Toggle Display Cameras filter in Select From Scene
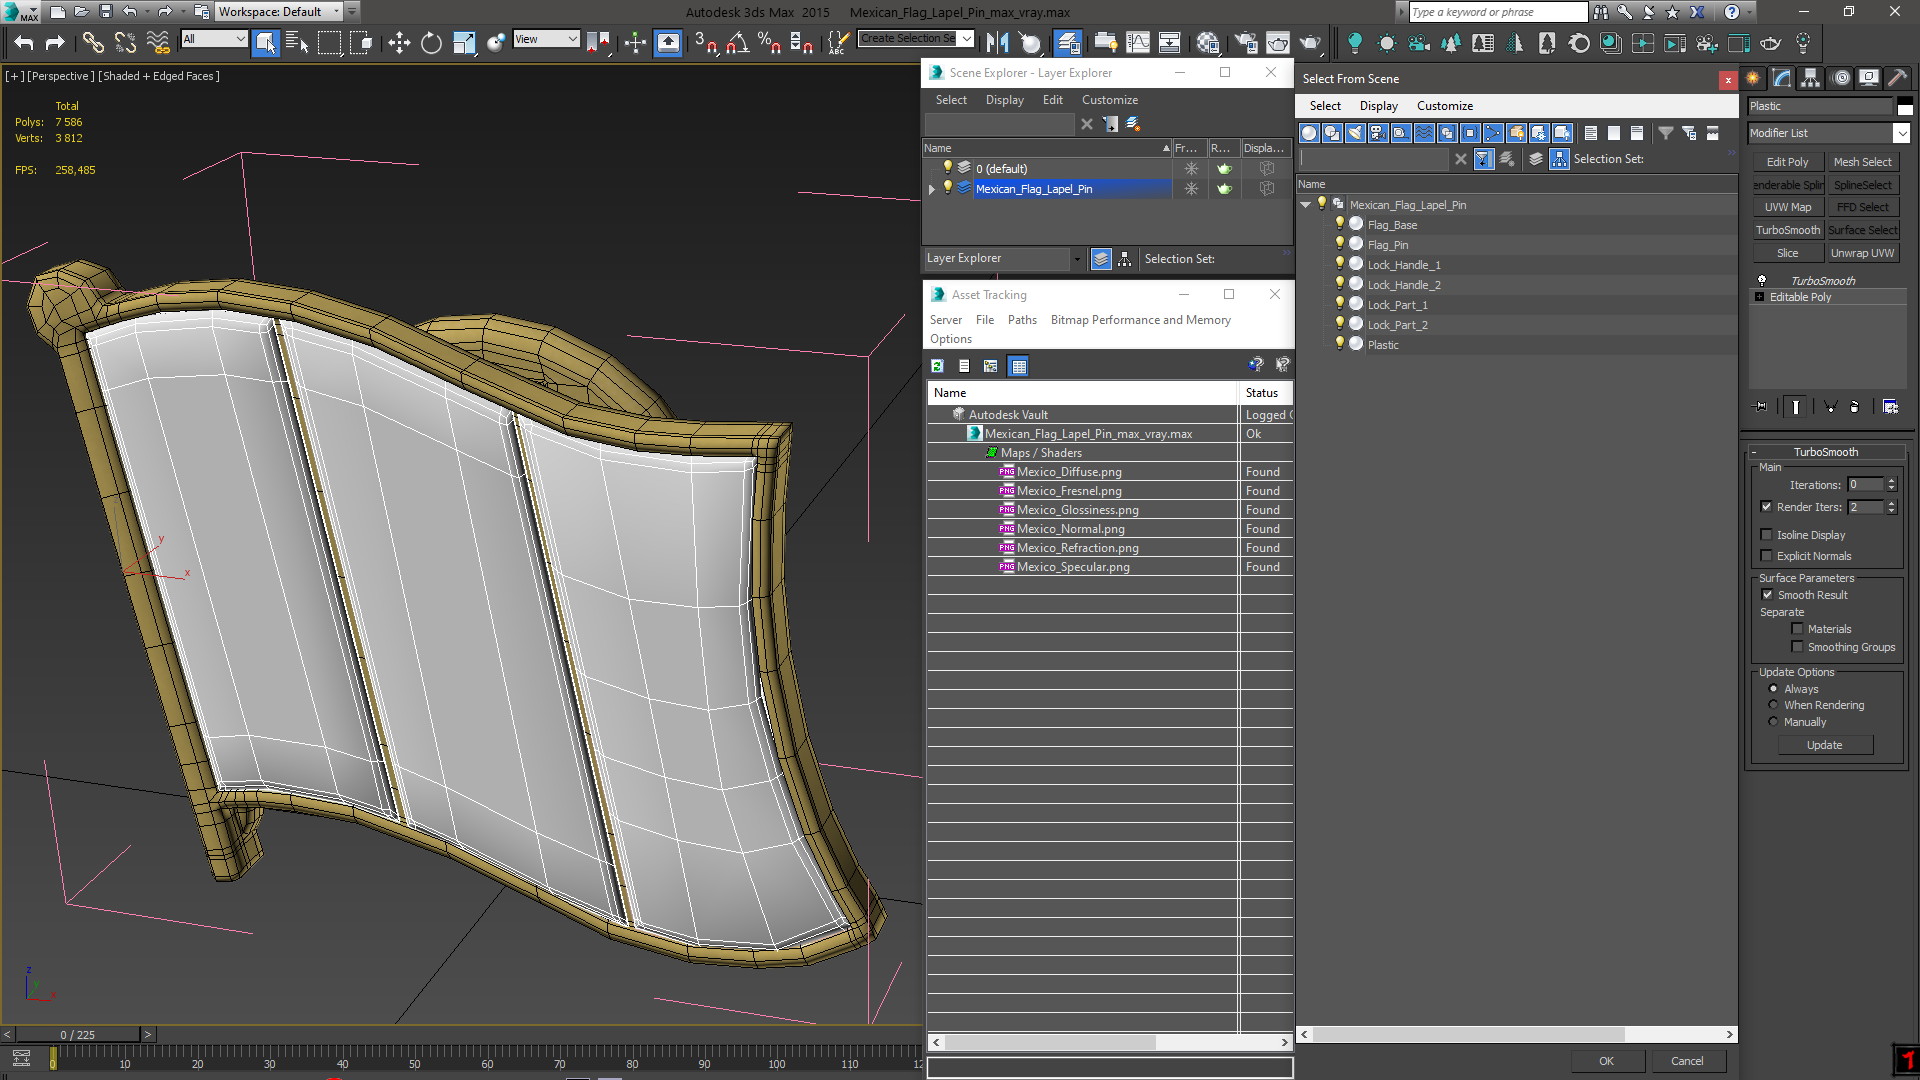This screenshot has height=1080, width=1920. [1378, 133]
